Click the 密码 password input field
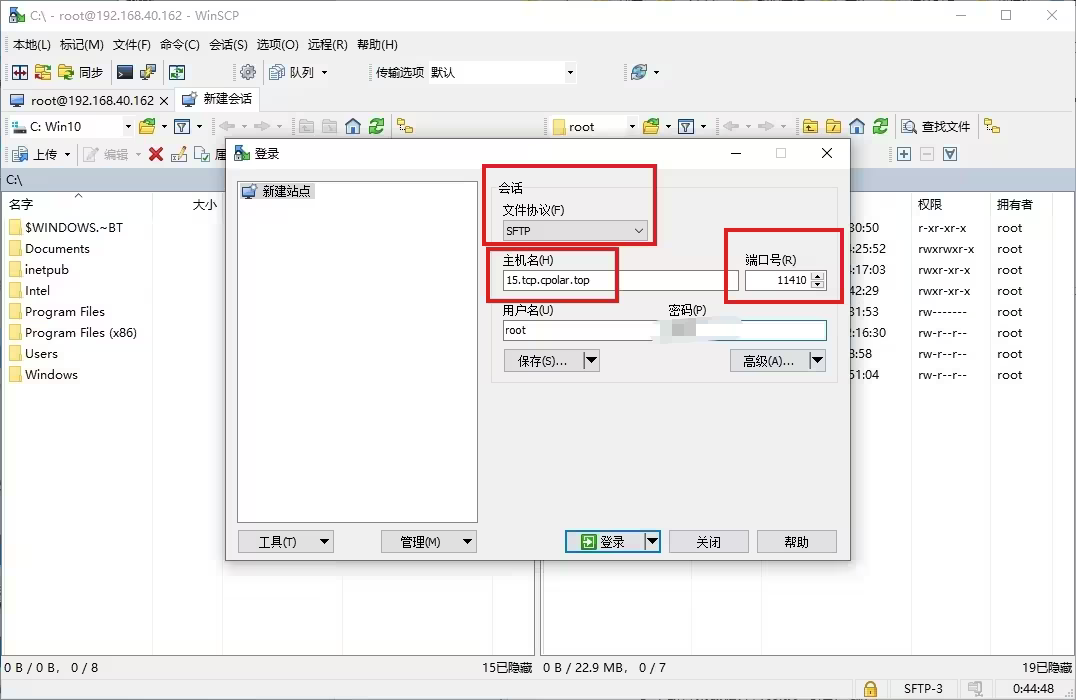This screenshot has width=1076, height=700. point(747,330)
